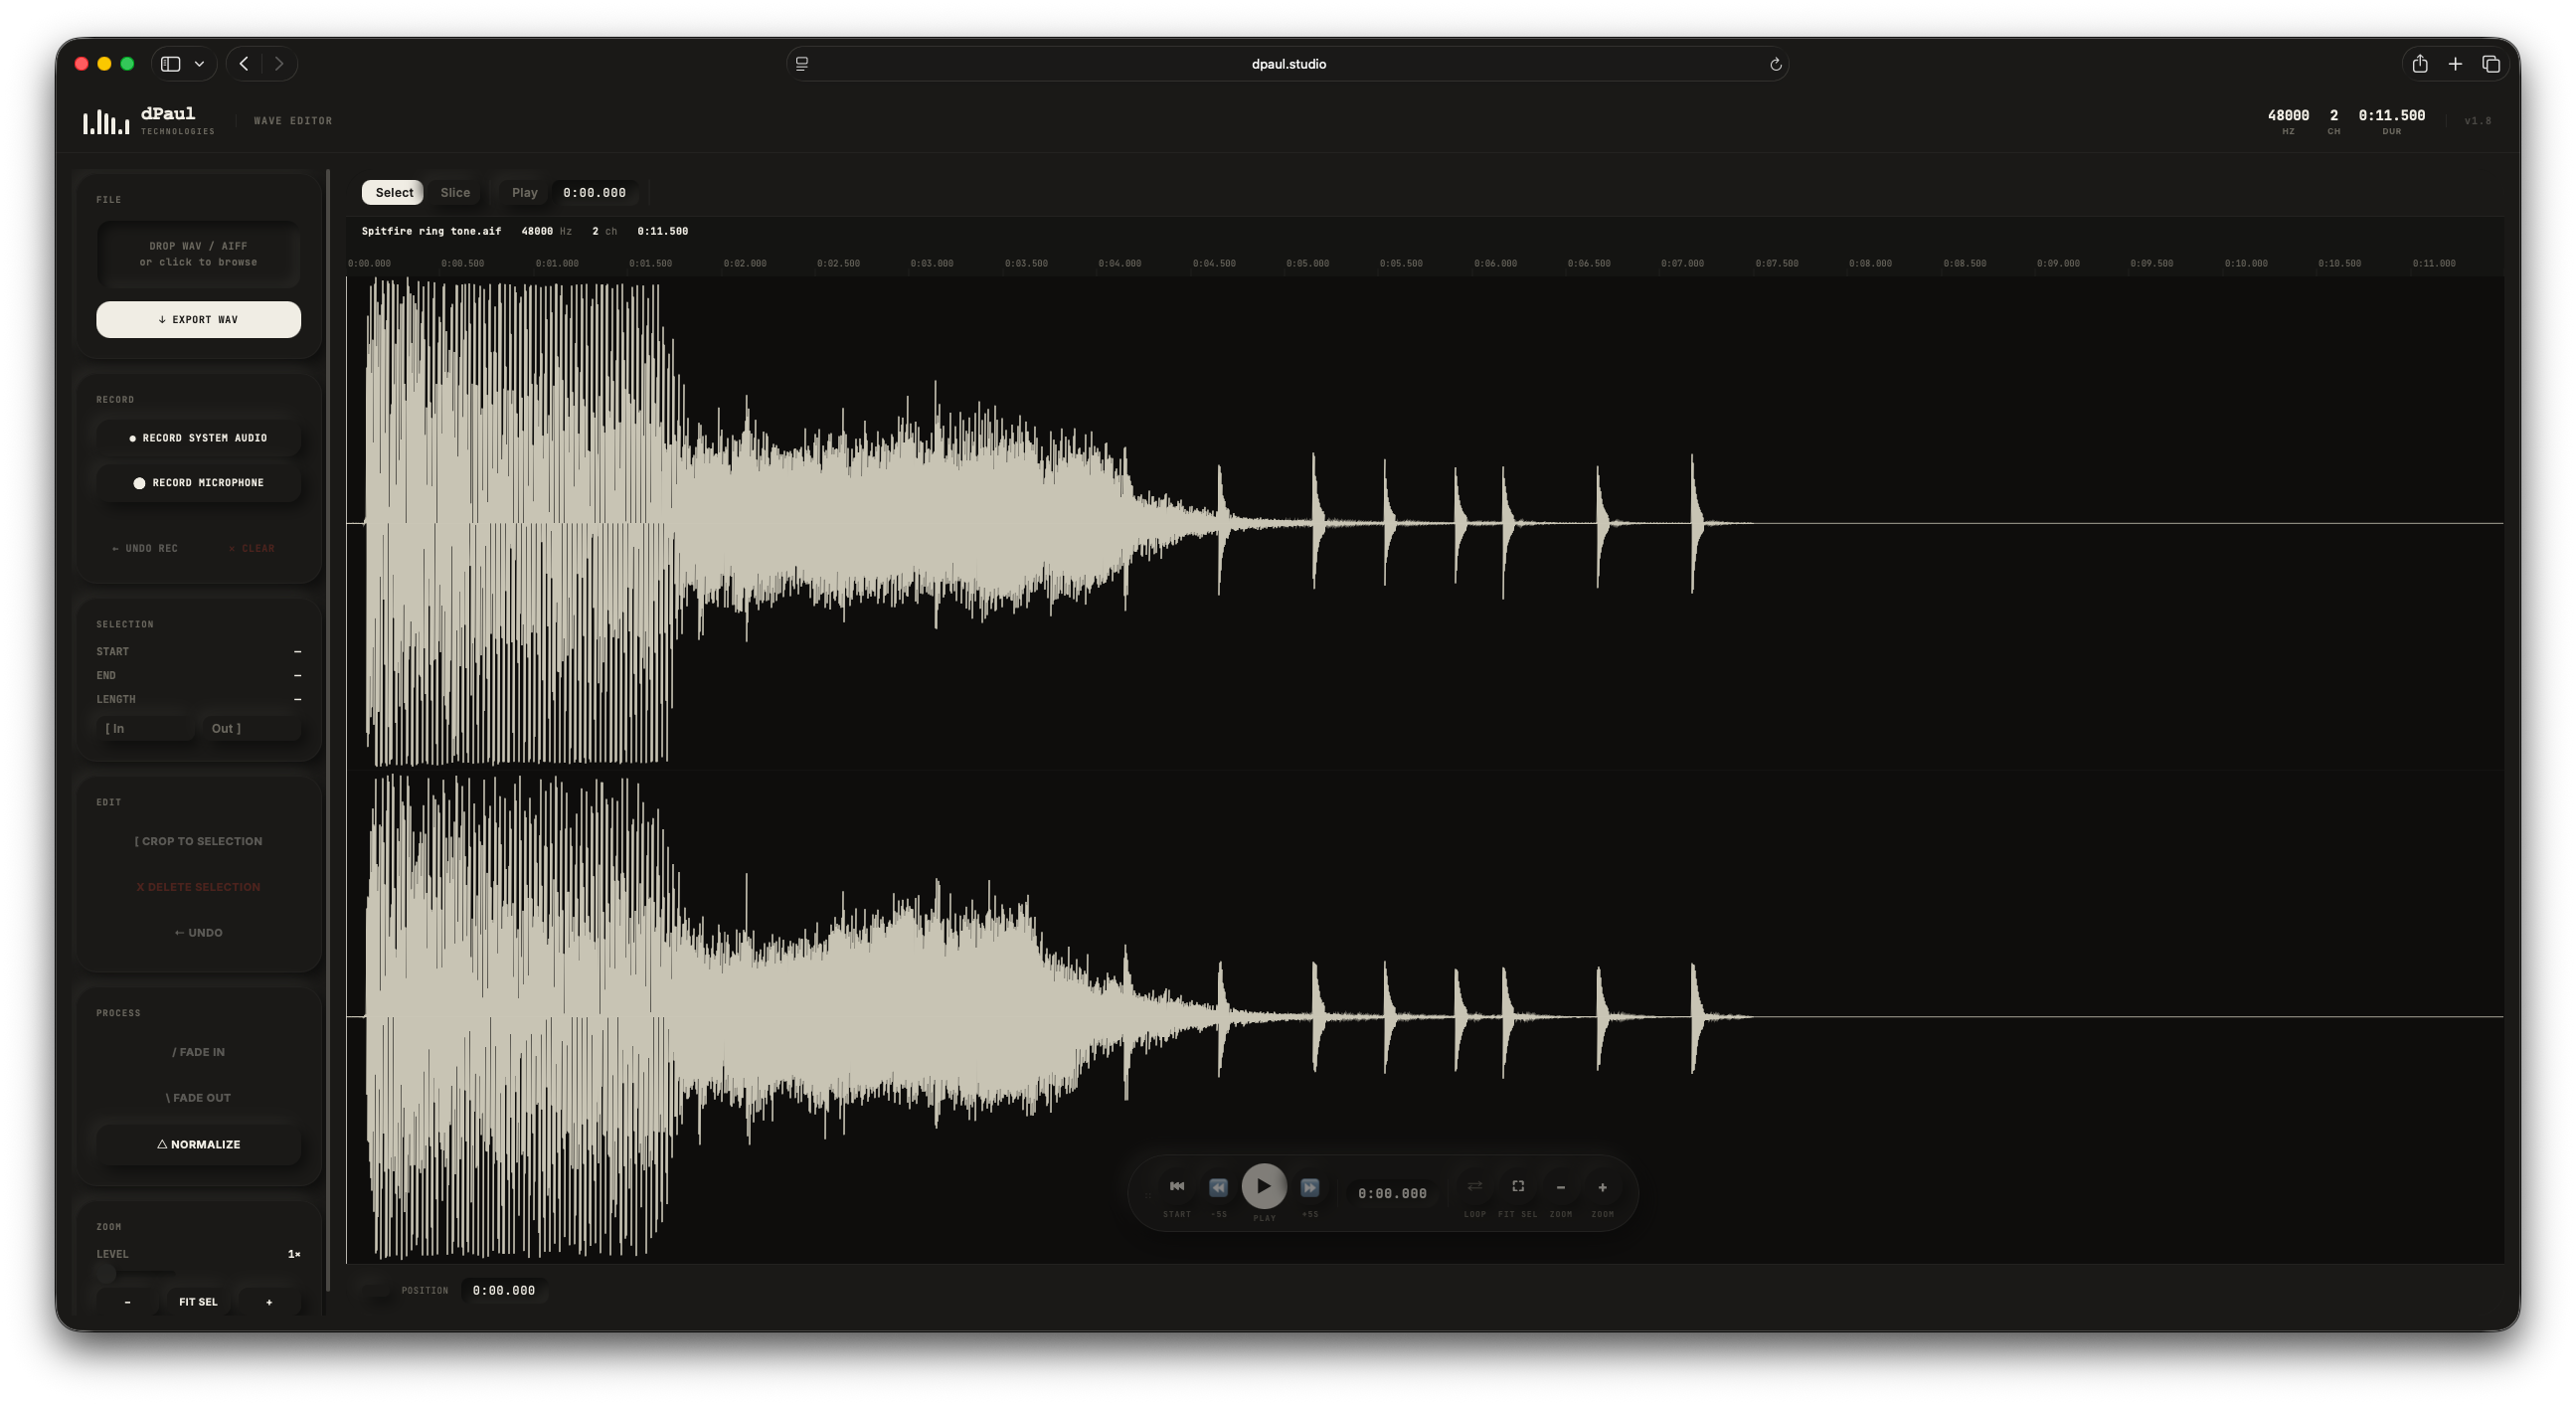The width and height of the screenshot is (2576, 1405).
Task: Click the zoom level value 1×
Action: pyautogui.click(x=294, y=1254)
